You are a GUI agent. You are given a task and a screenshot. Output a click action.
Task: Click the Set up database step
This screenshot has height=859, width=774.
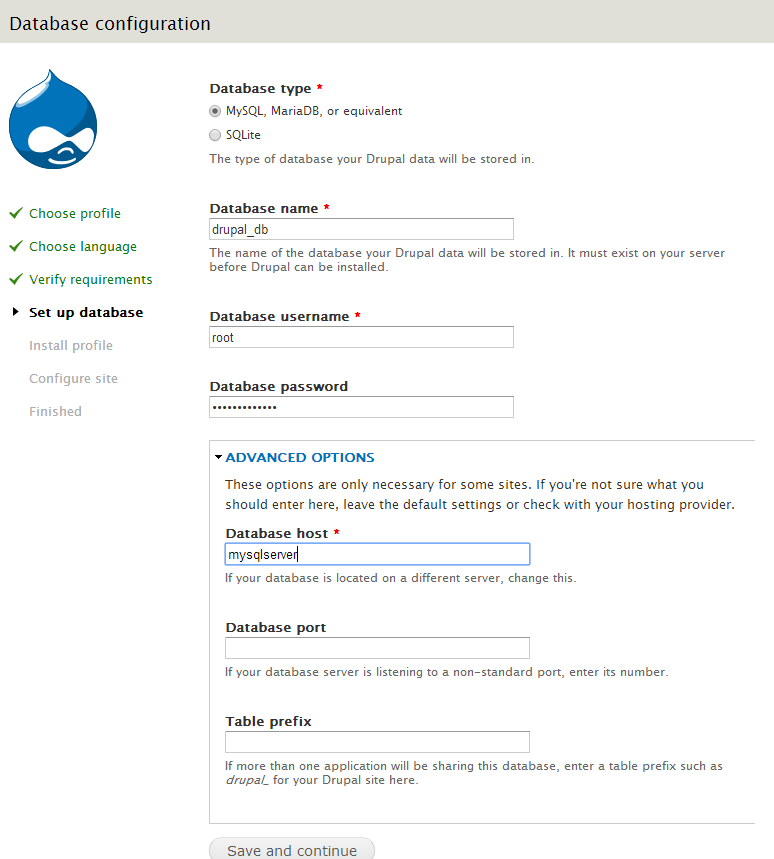[86, 312]
